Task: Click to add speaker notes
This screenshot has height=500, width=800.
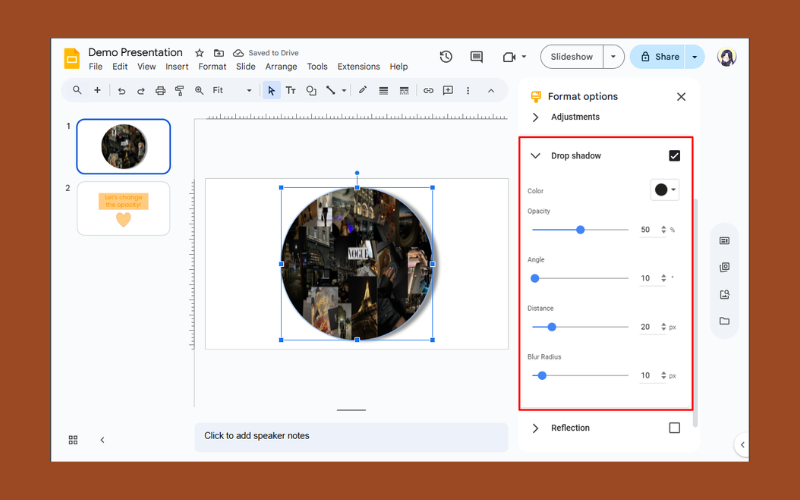Action: click(351, 436)
